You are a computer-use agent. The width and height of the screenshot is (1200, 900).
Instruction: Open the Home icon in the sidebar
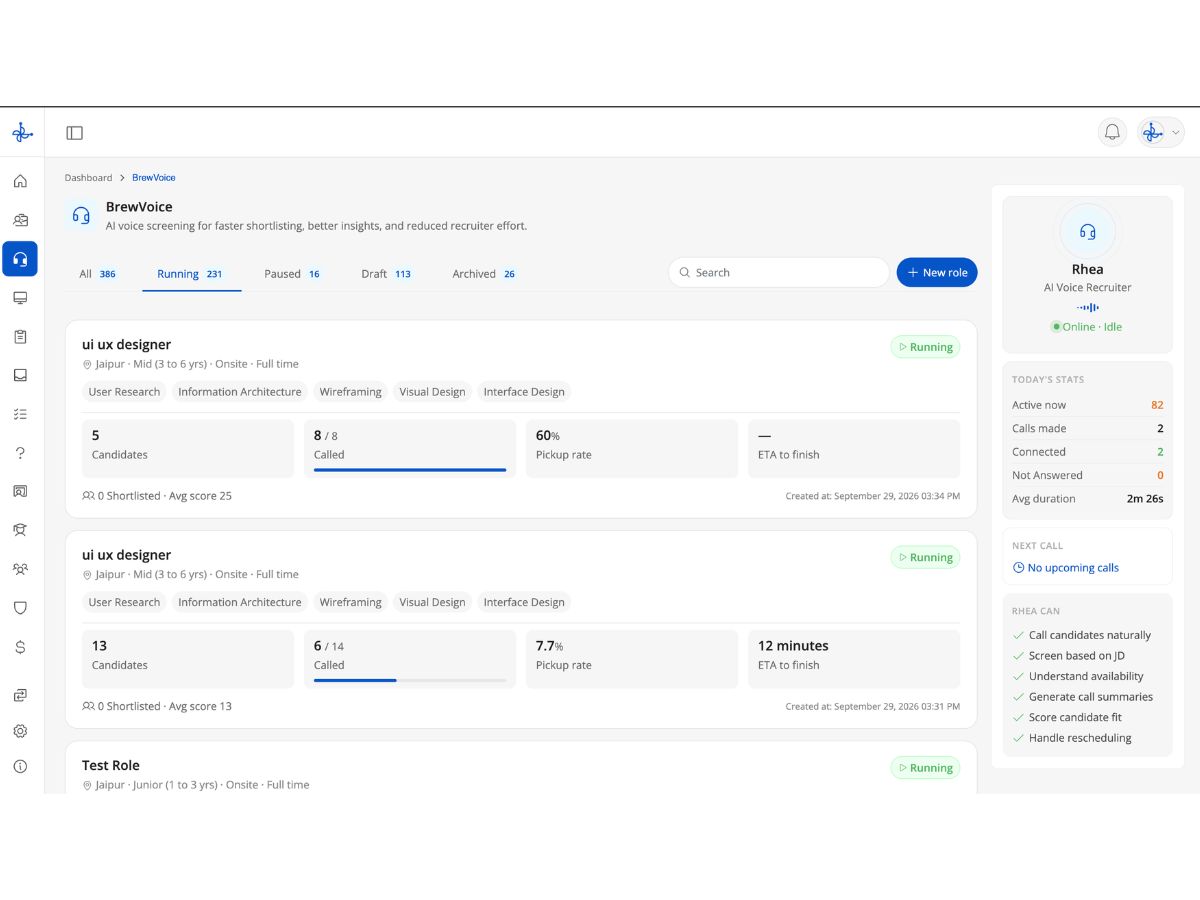point(20,181)
